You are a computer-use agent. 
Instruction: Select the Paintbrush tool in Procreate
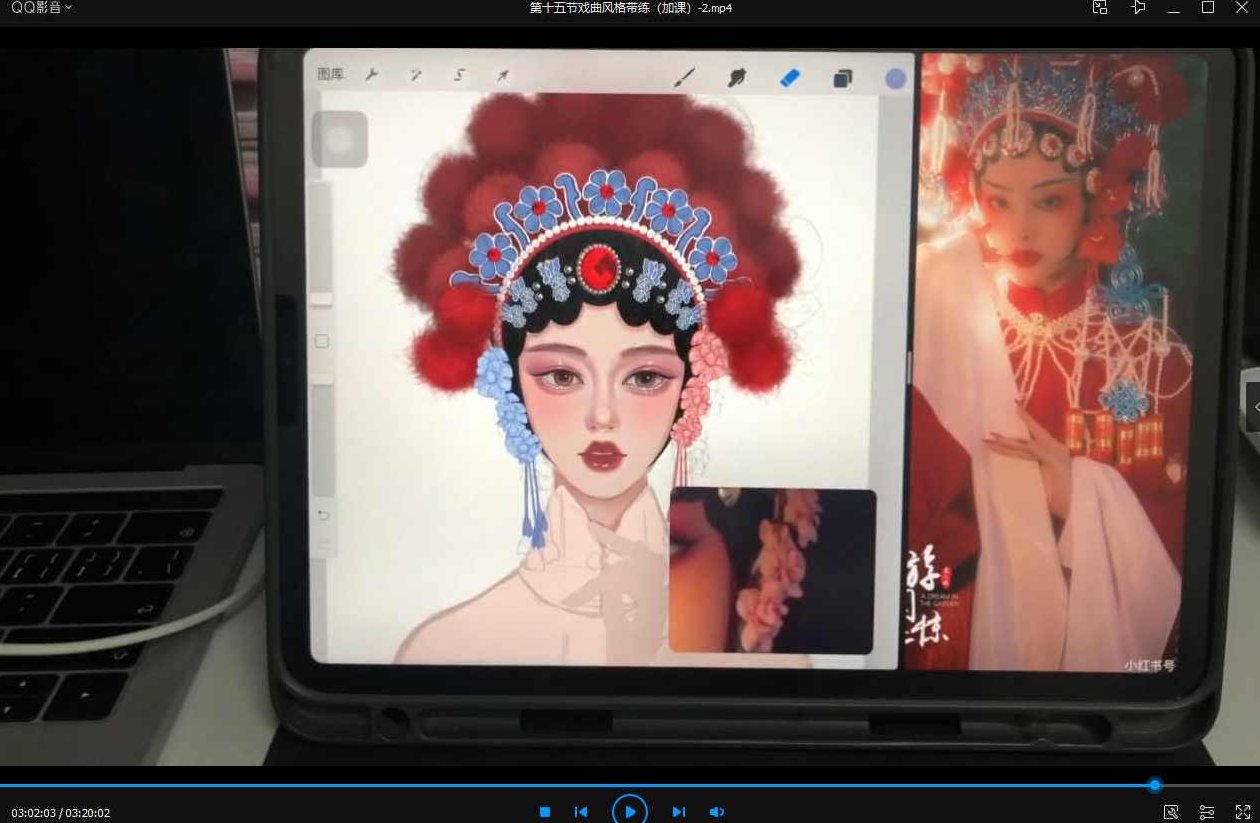pyautogui.click(x=685, y=77)
